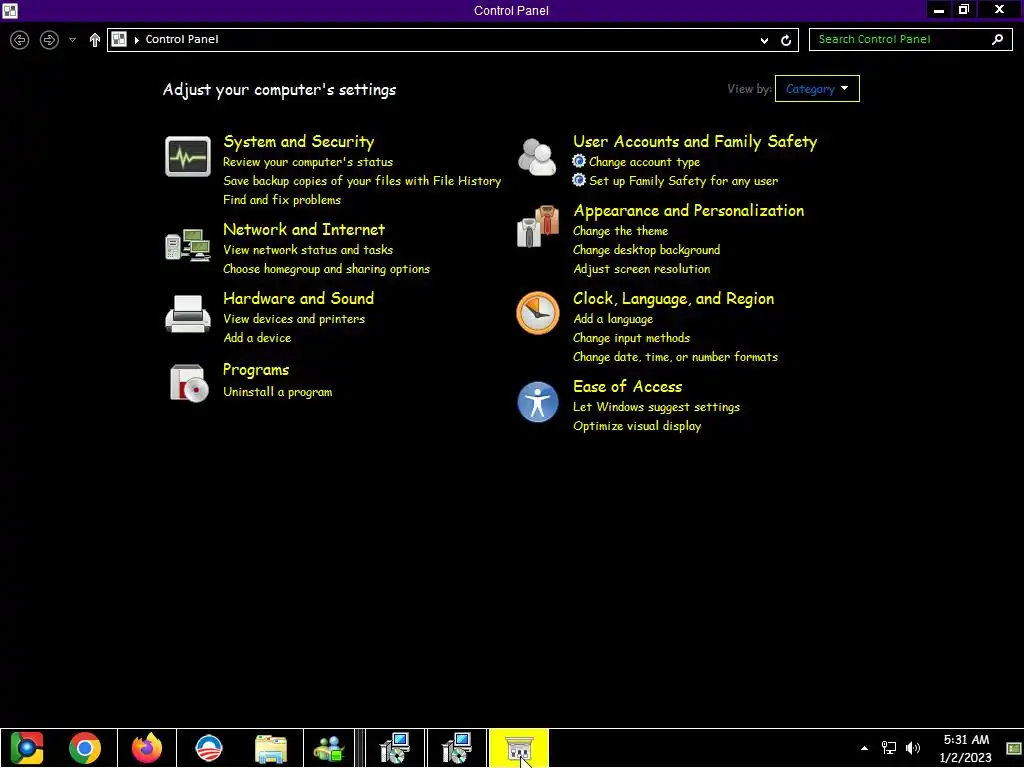Click Let Windows suggest settings
1024x768 pixels.
coord(656,407)
